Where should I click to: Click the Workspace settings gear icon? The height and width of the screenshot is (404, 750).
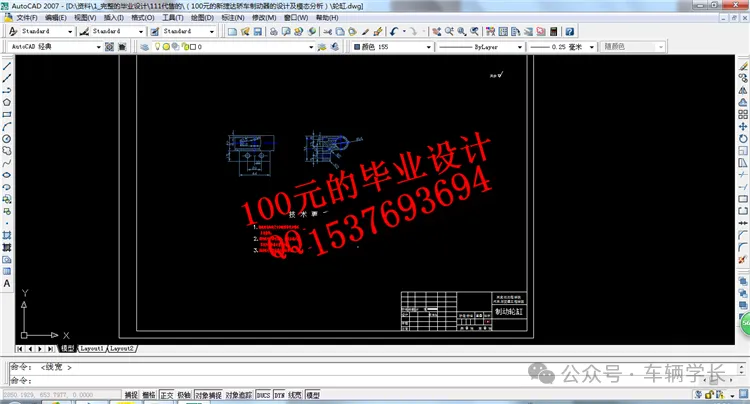pos(110,47)
